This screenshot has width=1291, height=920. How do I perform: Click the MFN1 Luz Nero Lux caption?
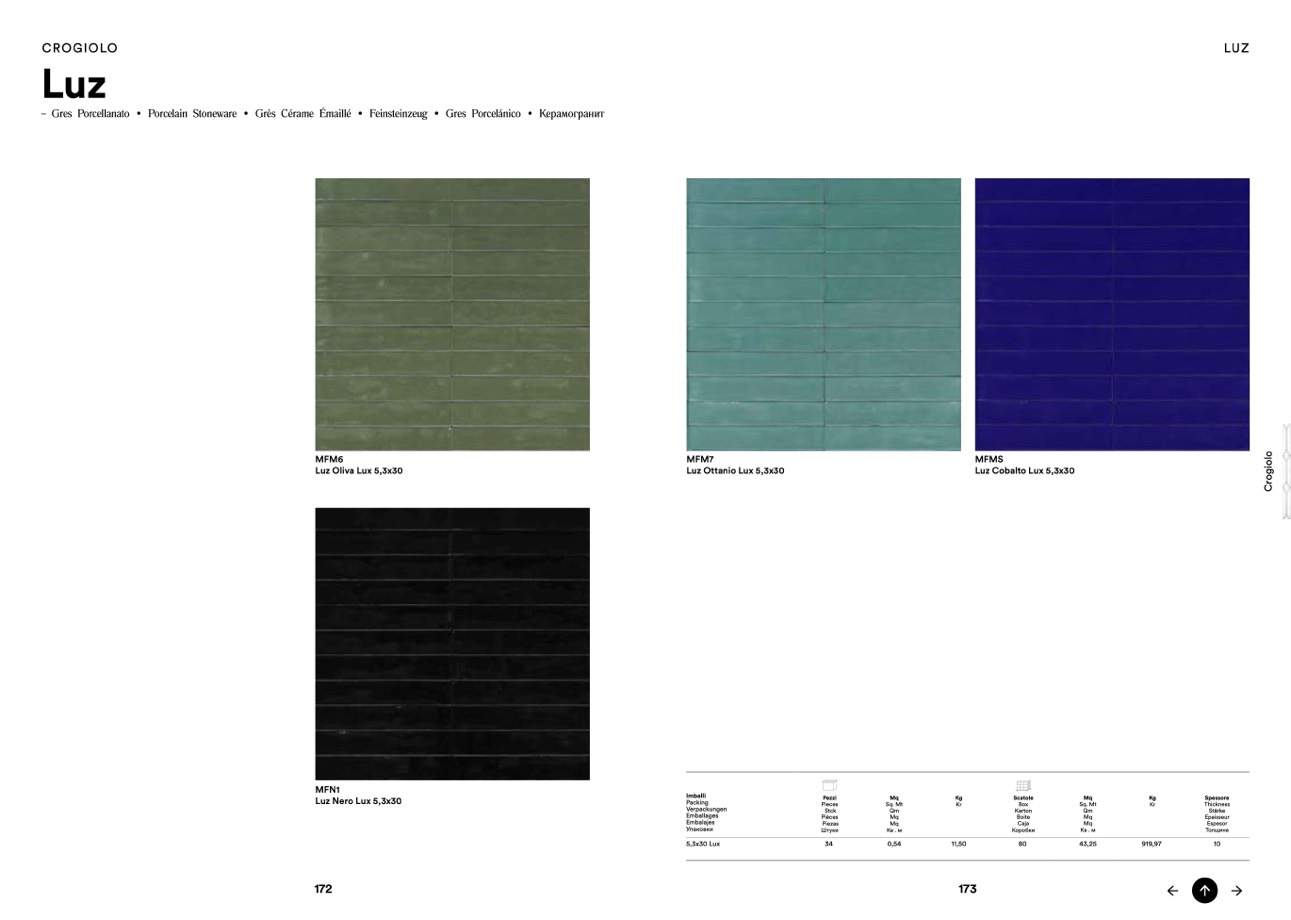(358, 795)
